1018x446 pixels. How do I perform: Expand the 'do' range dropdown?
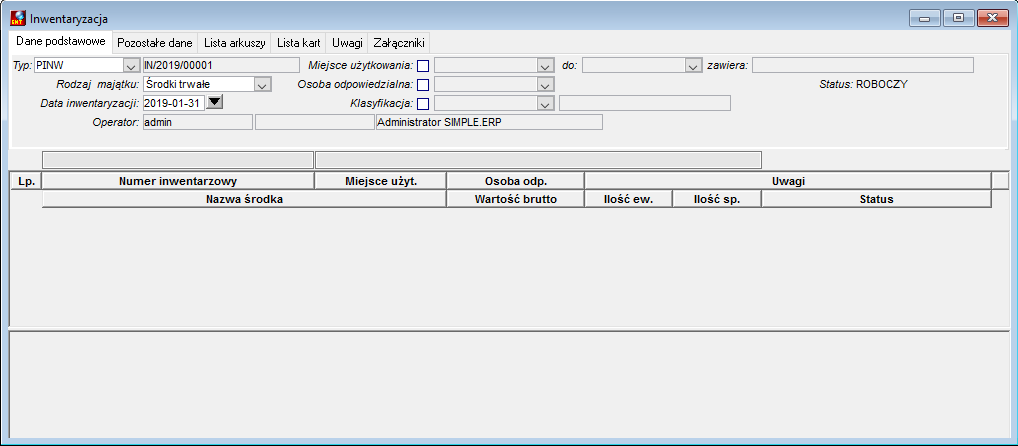pyautogui.click(x=693, y=66)
